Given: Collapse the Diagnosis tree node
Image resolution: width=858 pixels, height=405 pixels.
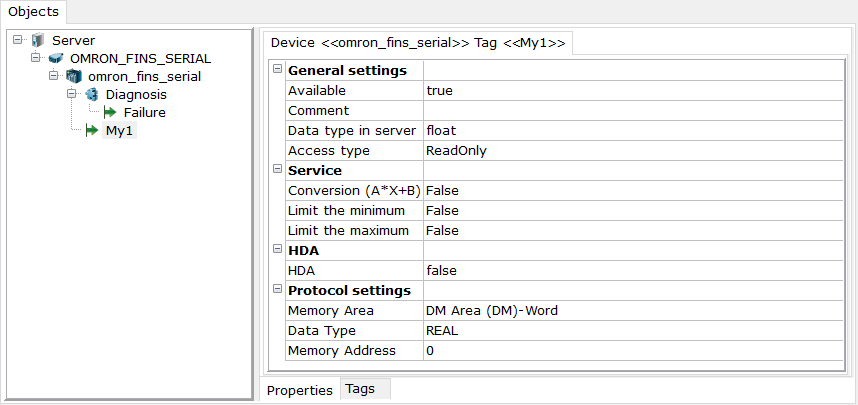Looking at the screenshot, I should tap(72, 94).
